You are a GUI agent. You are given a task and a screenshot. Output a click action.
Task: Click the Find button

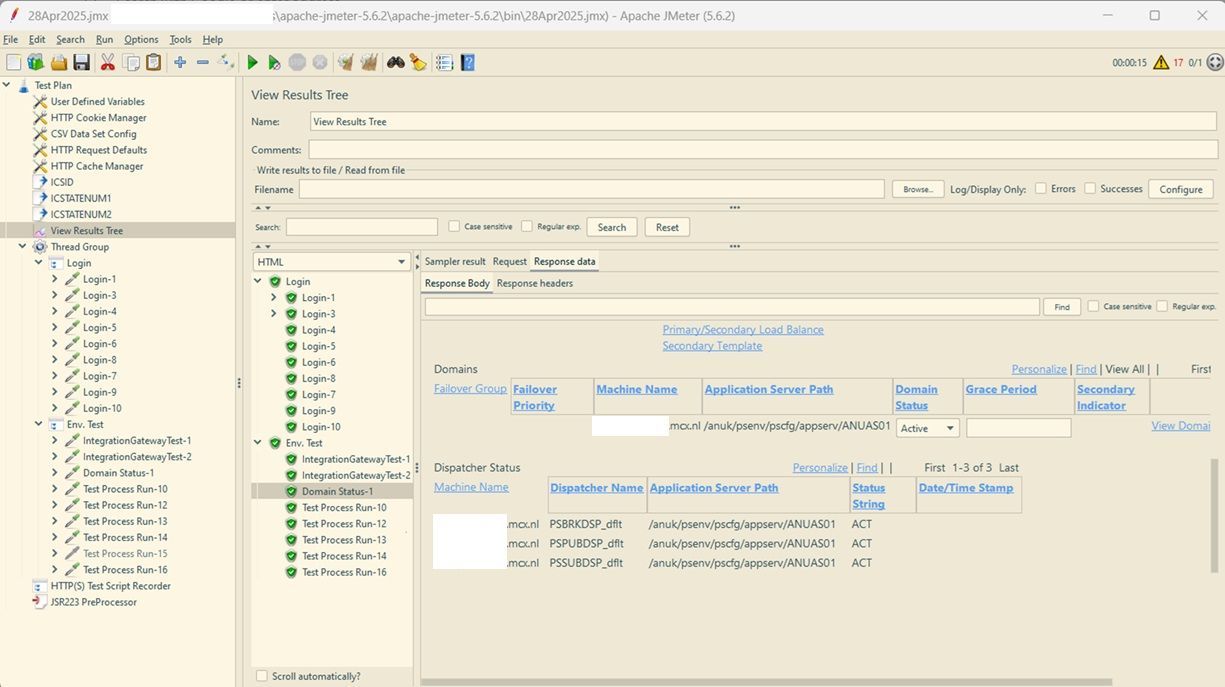click(1062, 307)
